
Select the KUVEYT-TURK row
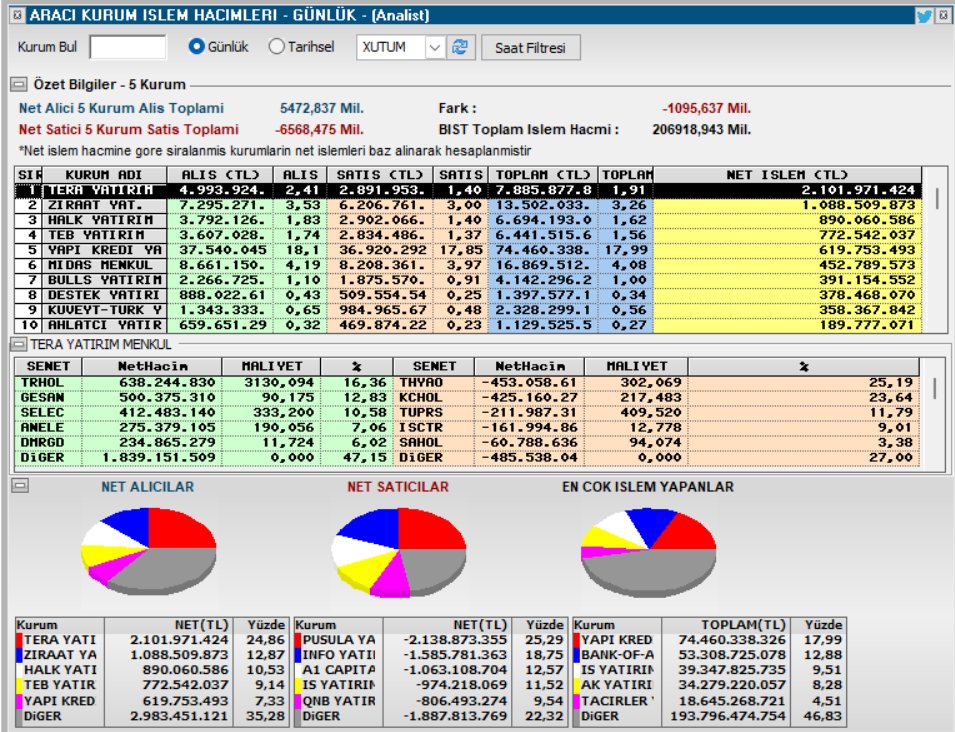(x=468, y=310)
